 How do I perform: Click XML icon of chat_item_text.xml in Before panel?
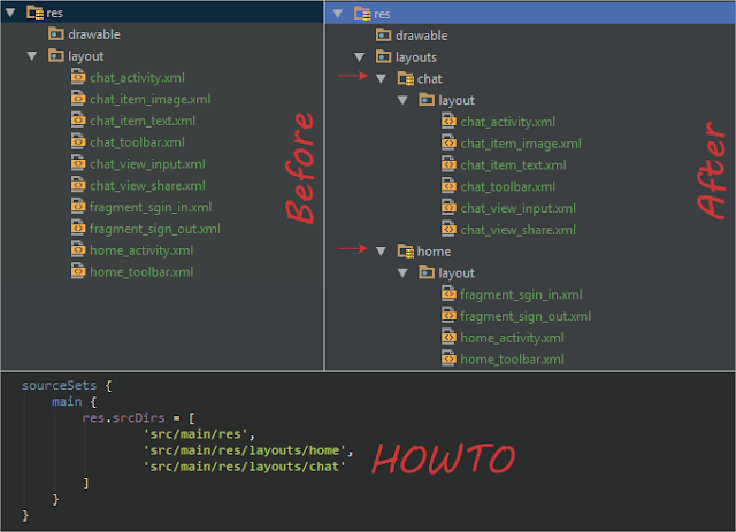click(78, 119)
